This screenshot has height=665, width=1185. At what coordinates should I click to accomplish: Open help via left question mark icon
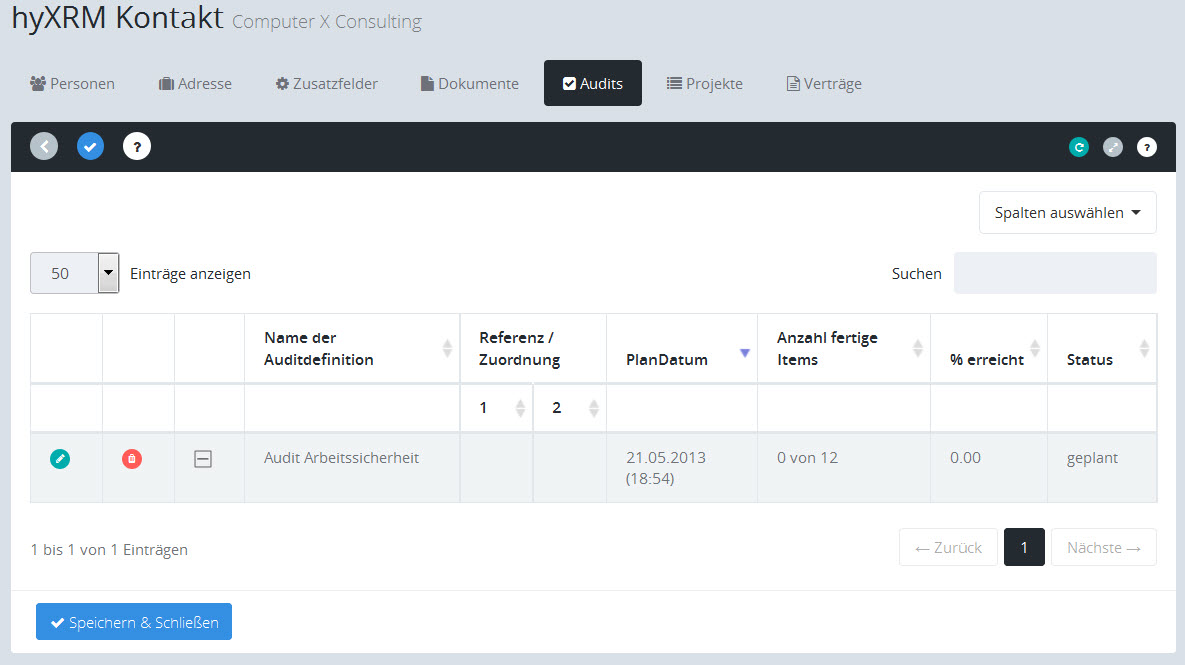(x=137, y=147)
